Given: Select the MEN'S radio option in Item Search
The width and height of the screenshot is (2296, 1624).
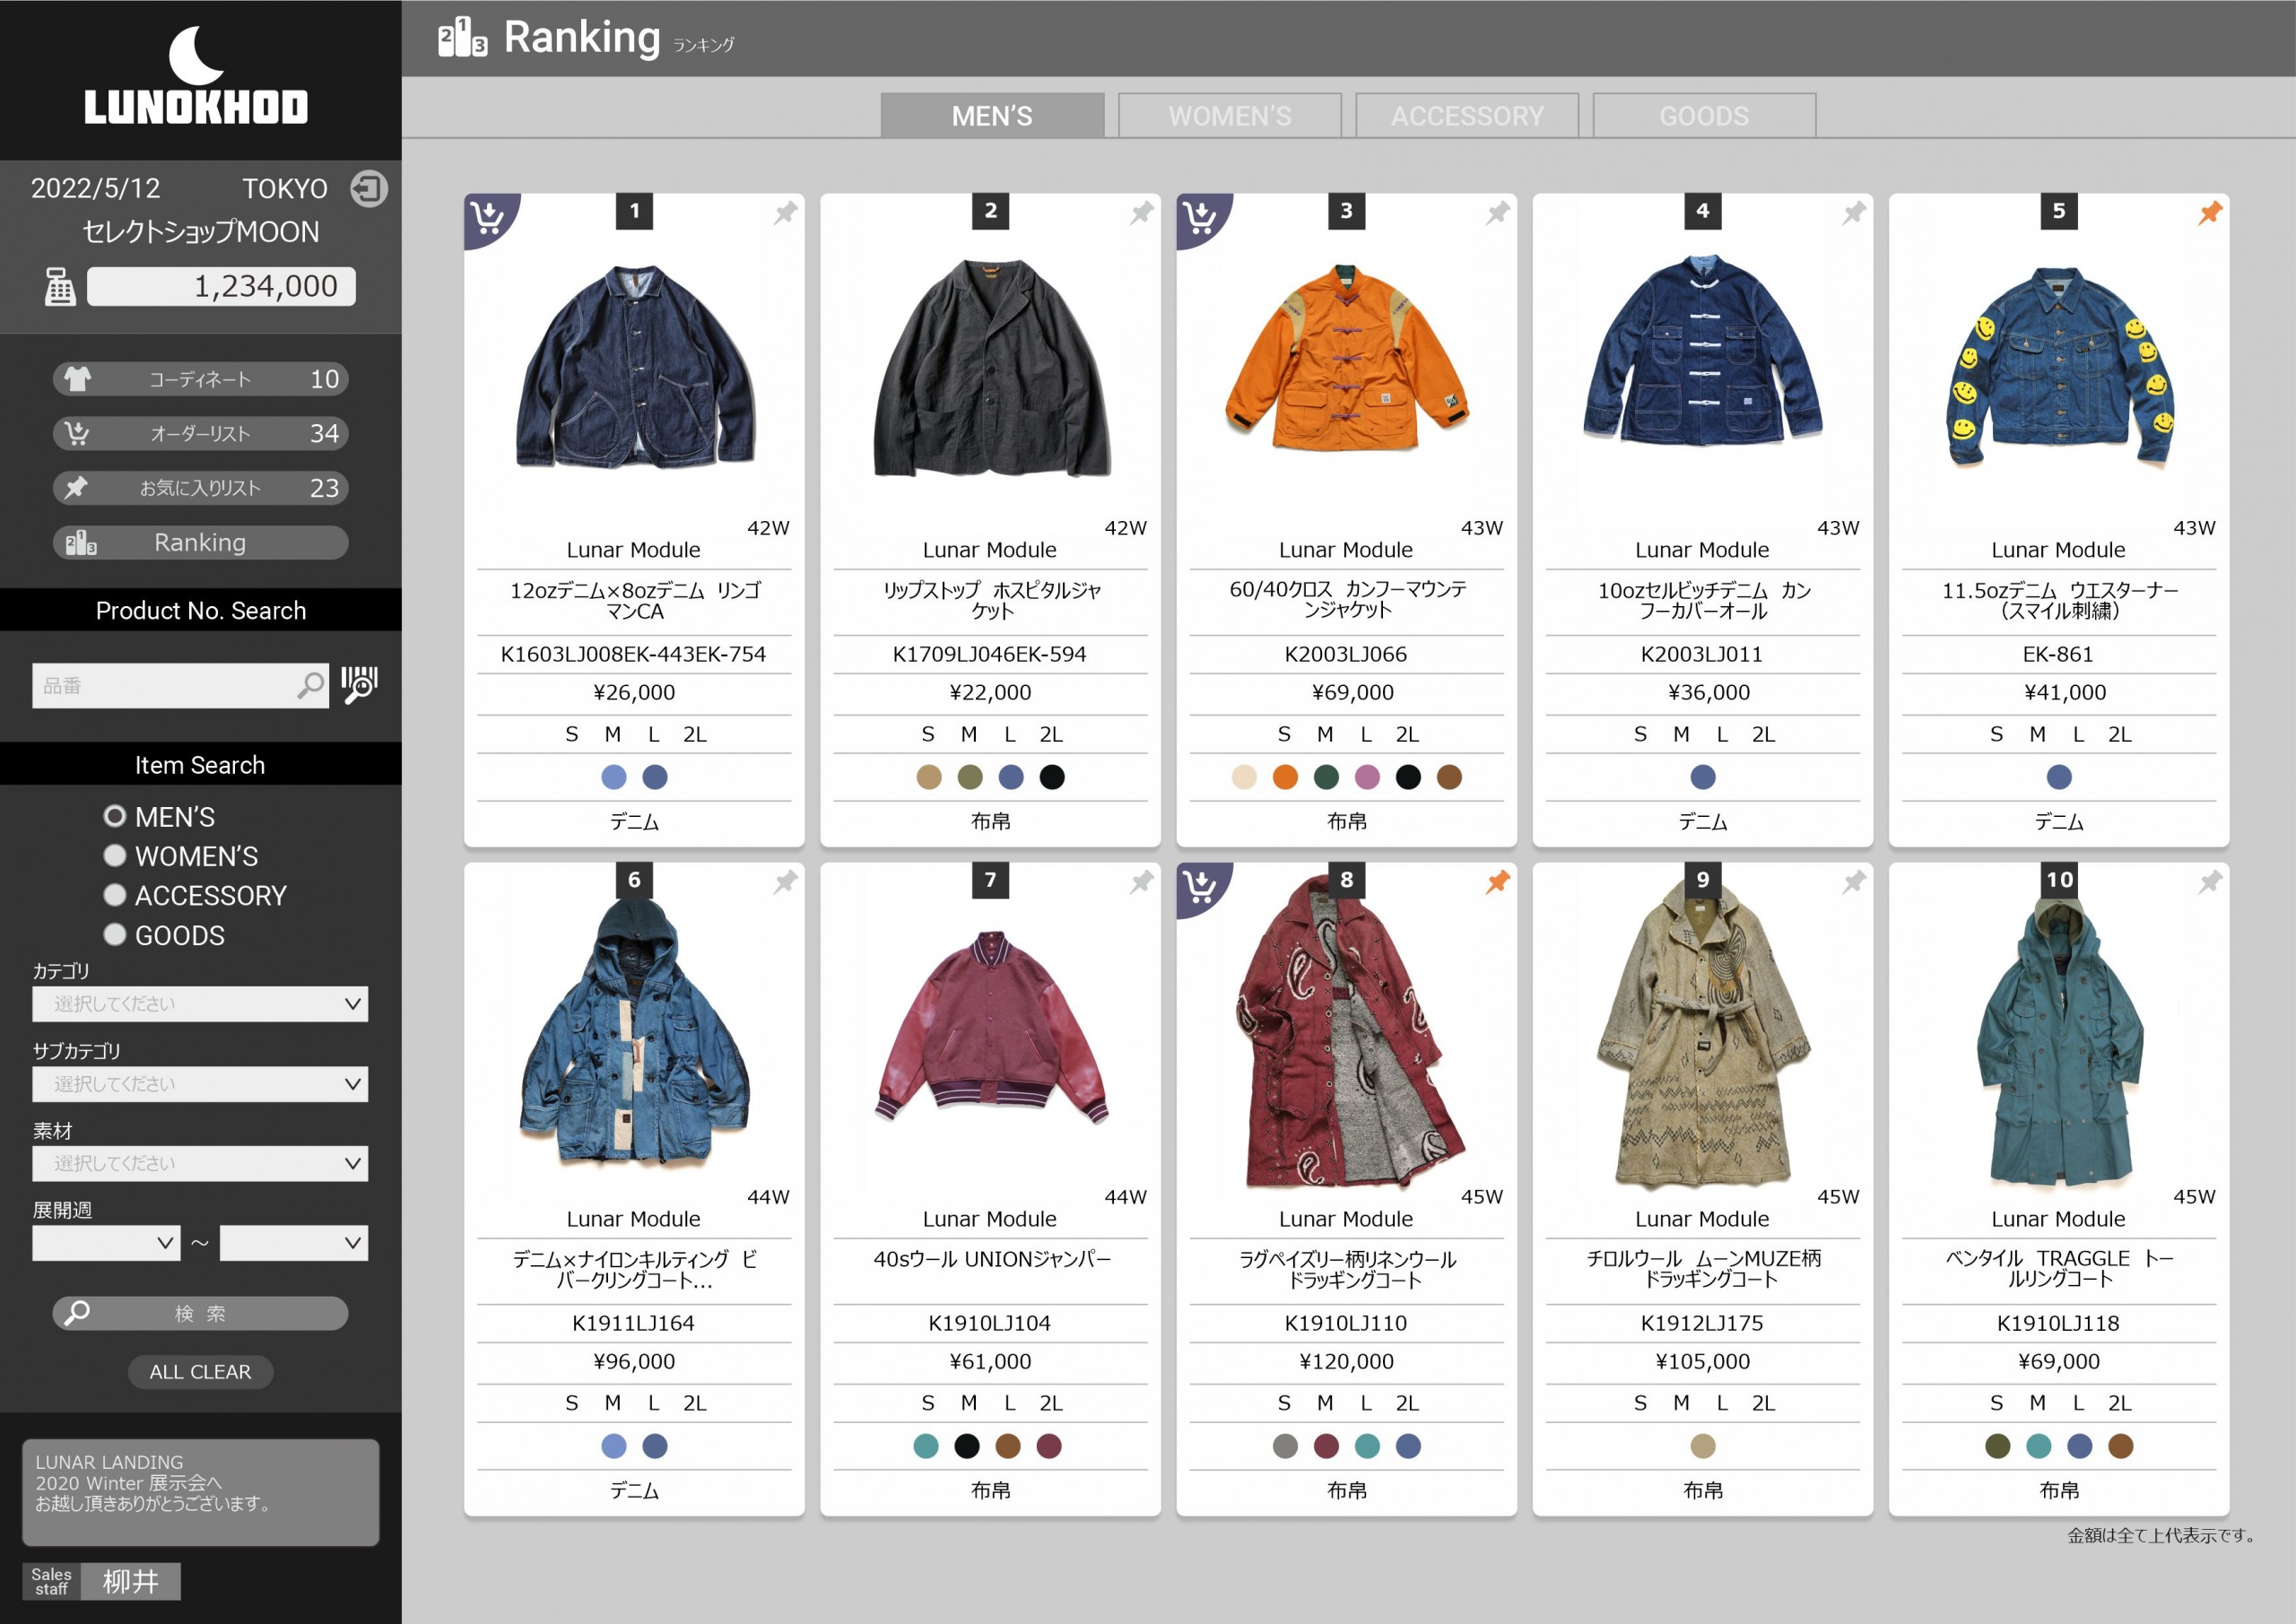Looking at the screenshot, I should tap(115, 817).
